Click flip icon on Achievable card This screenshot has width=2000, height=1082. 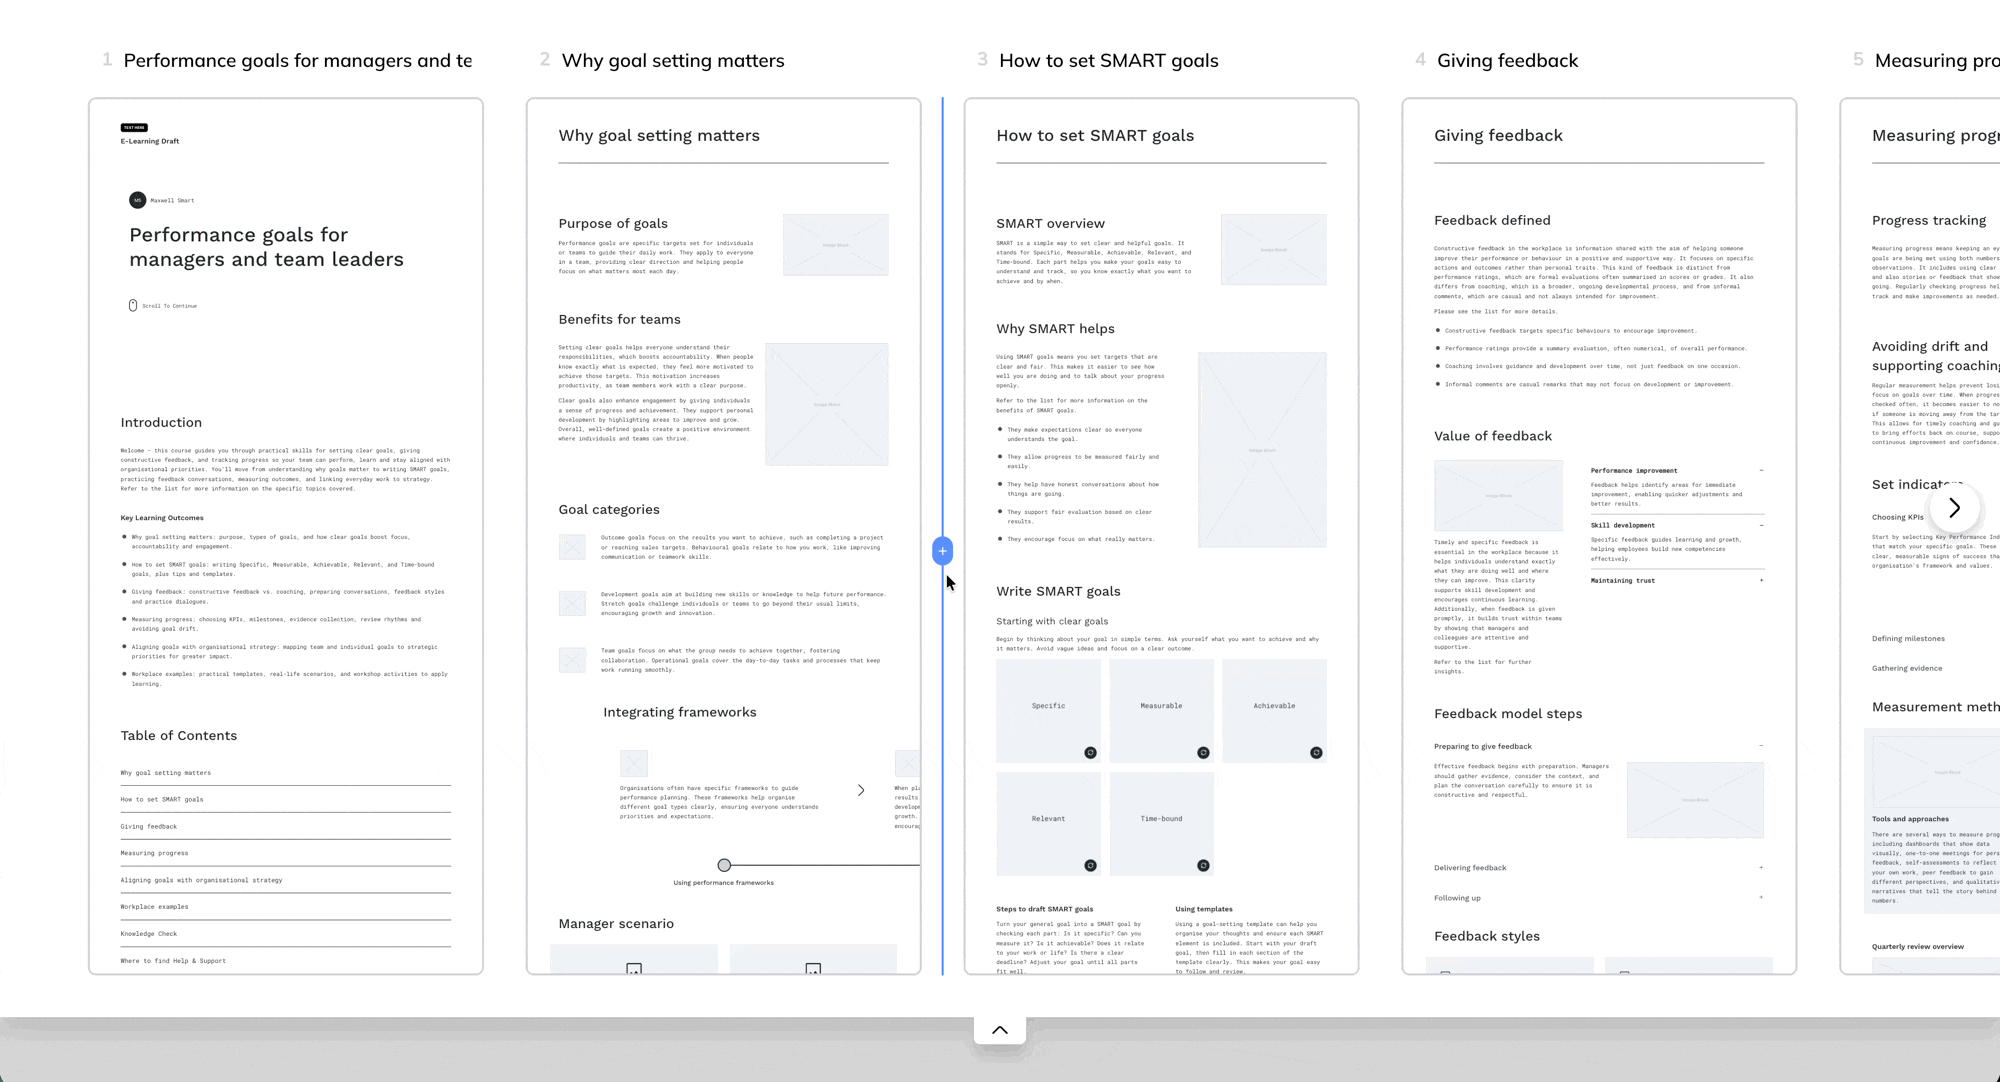coord(1316,753)
